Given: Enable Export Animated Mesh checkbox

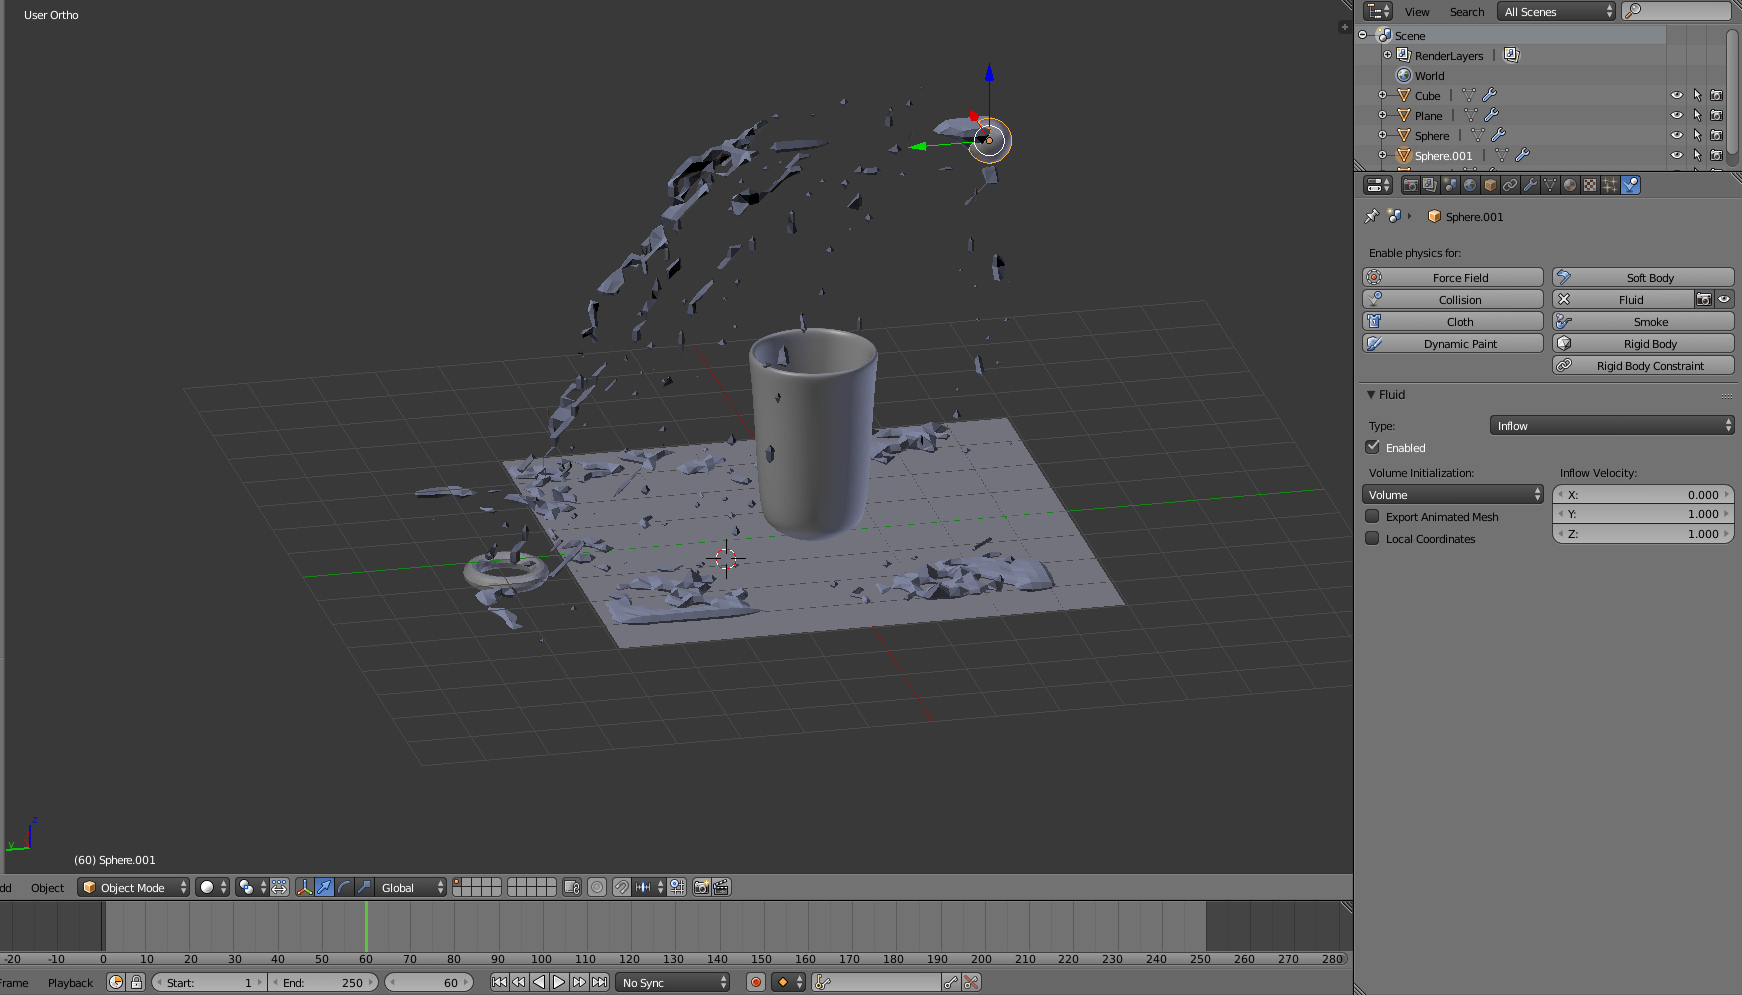Looking at the screenshot, I should pos(1373,516).
